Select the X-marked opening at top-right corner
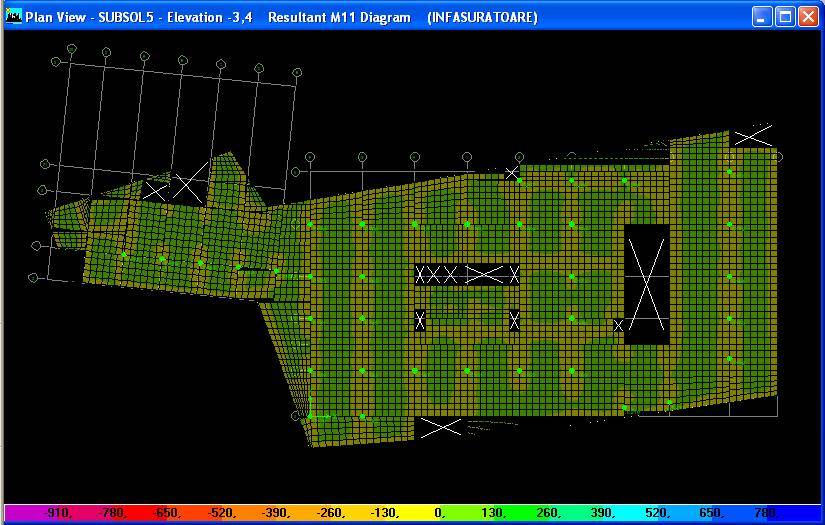The height and width of the screenshot is (525, 825). 753,136
